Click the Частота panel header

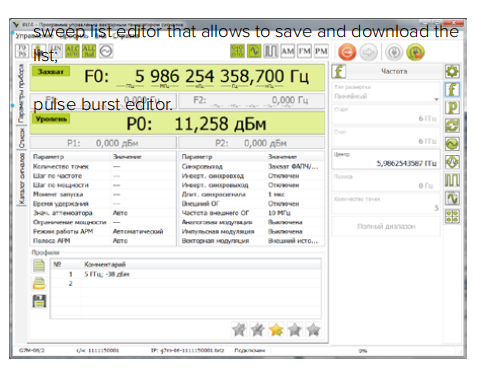tap(394, 71)
